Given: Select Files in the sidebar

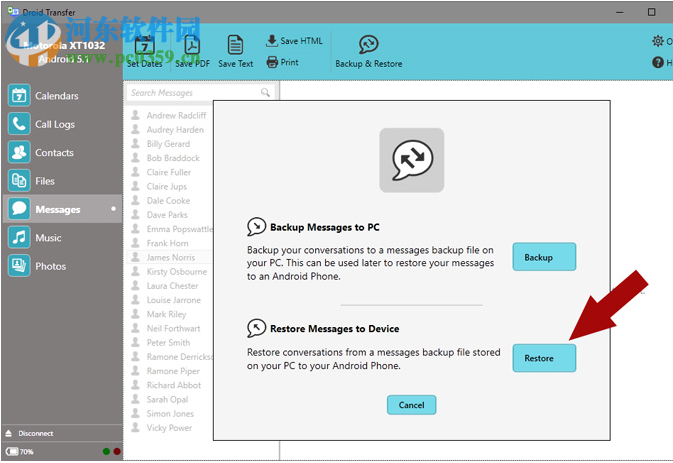Looking at the screenshot, I should (45, 181).
